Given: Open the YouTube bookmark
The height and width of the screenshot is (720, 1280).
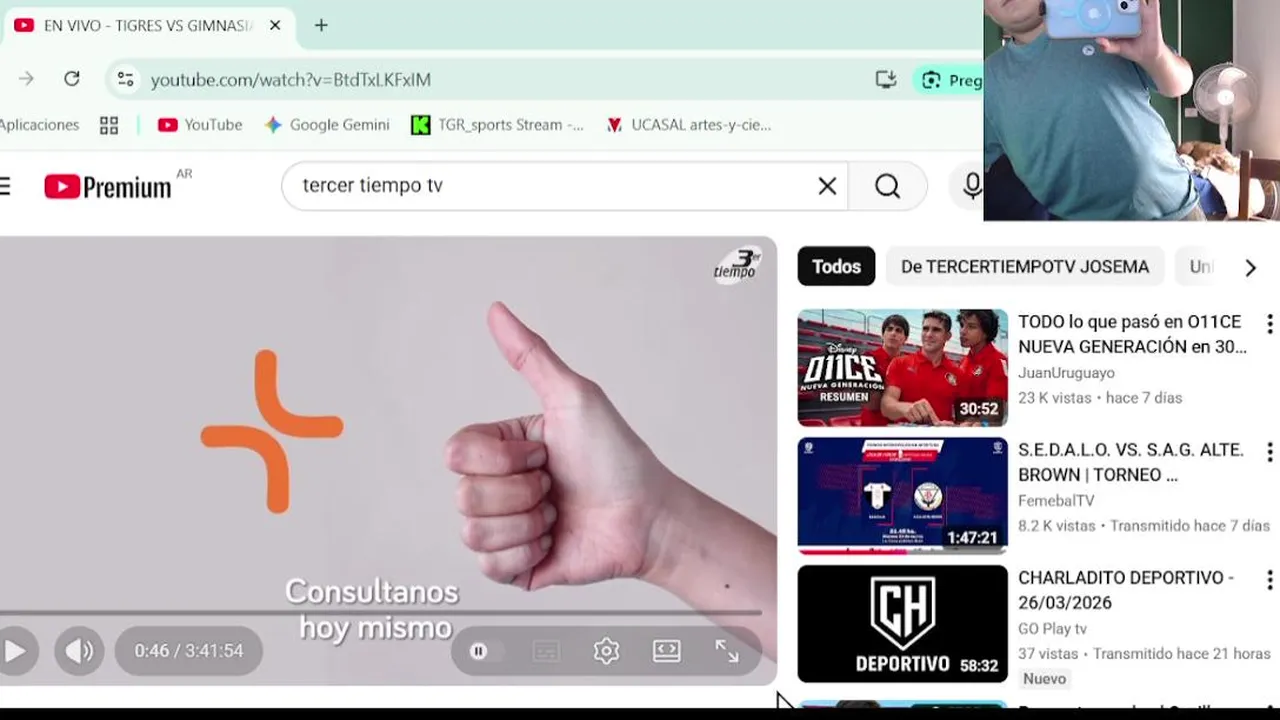Looking at the screenshot, I should coord(200,125).
